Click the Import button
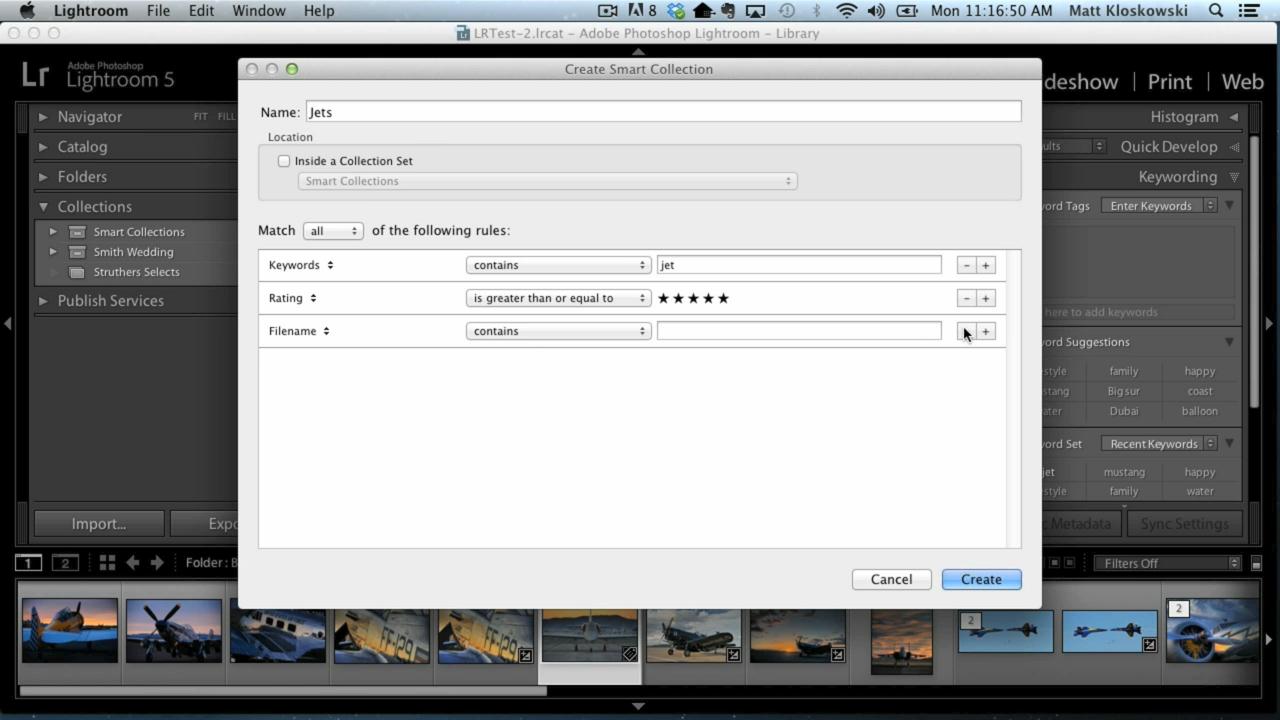The image size is (1280, 720). pyautogui.click(x=98, y=524)
